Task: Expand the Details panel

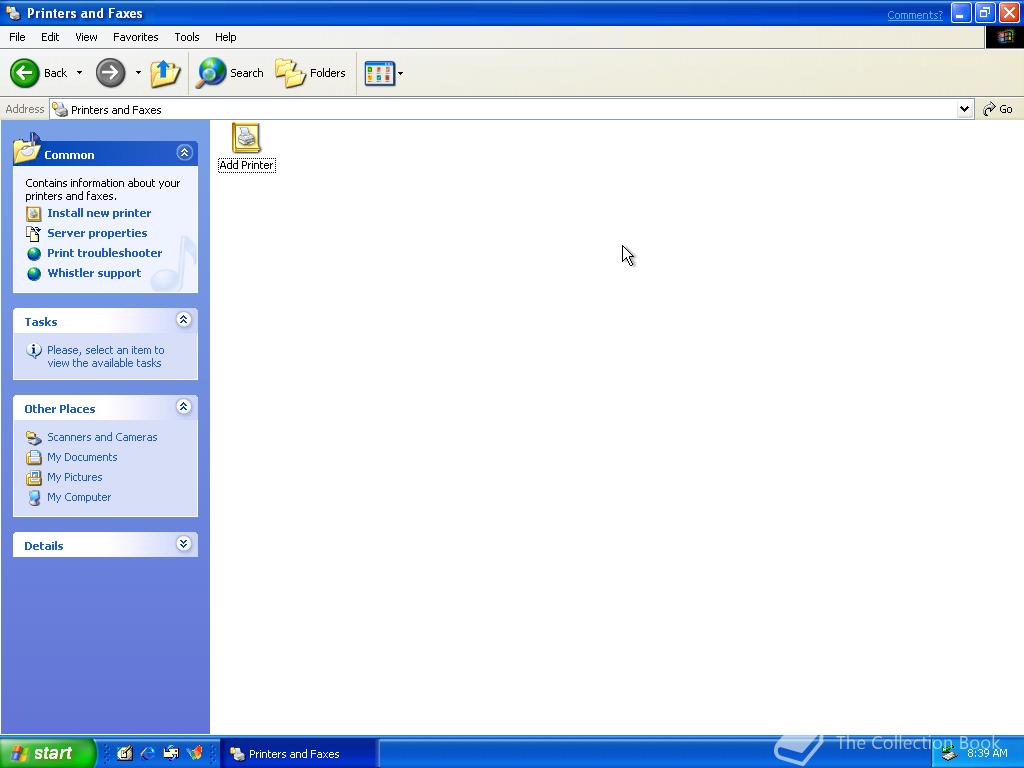Action: tap(184, 543)
